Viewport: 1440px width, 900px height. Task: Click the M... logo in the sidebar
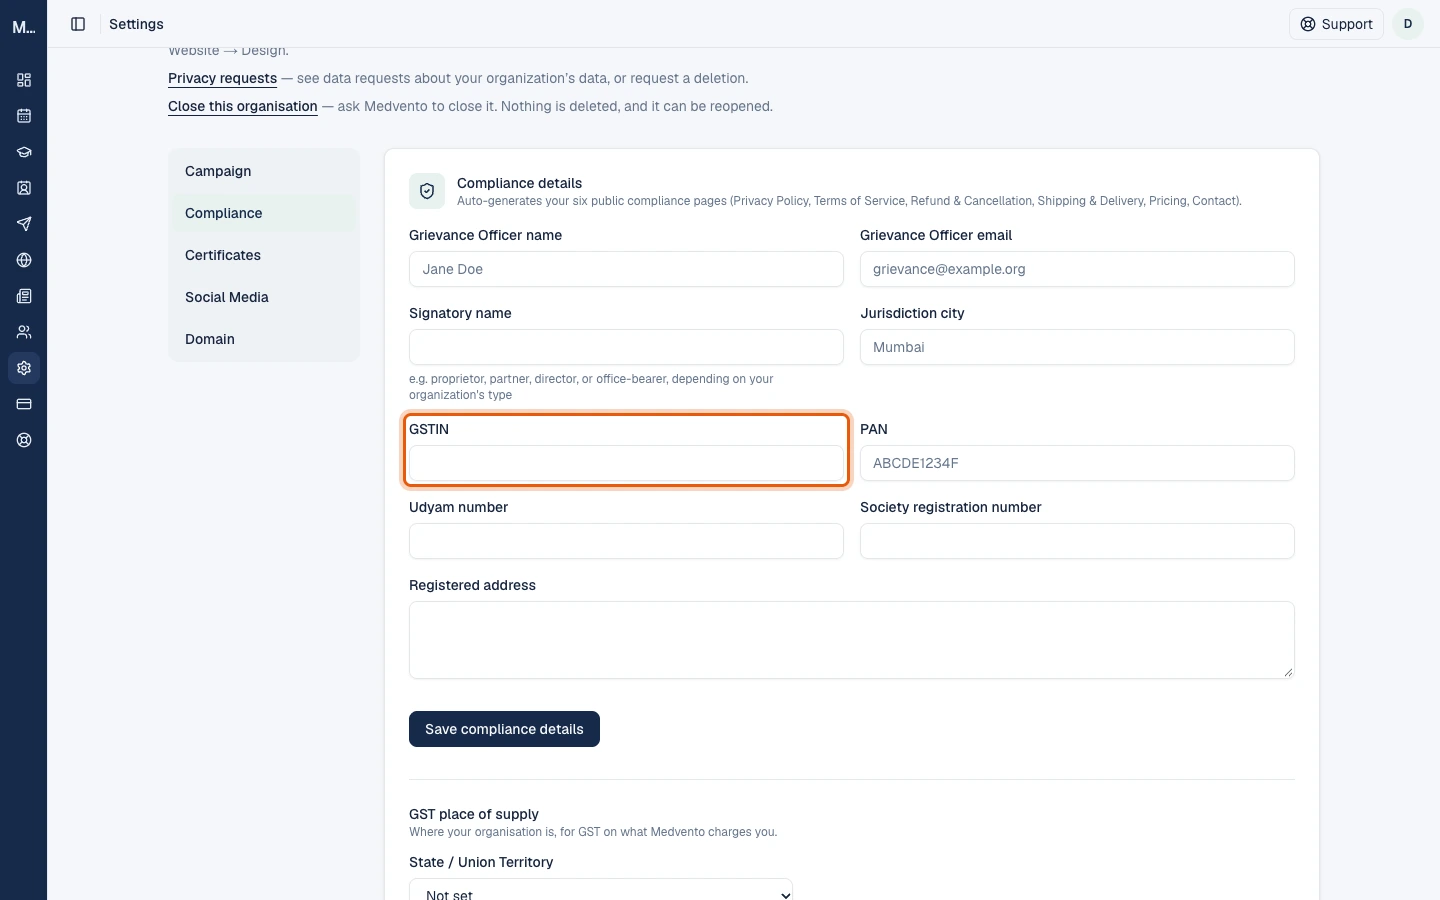[x=24, y=27]
